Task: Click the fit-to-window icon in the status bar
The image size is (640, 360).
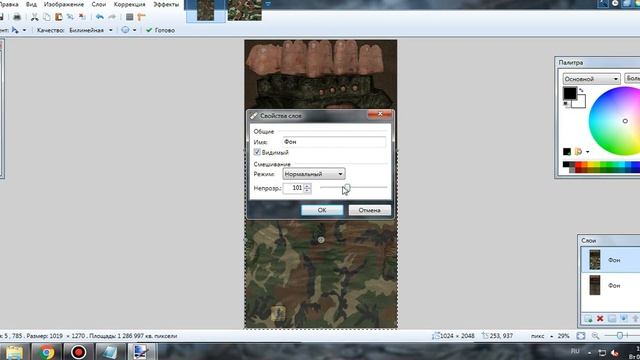Action: click(581, 336)
